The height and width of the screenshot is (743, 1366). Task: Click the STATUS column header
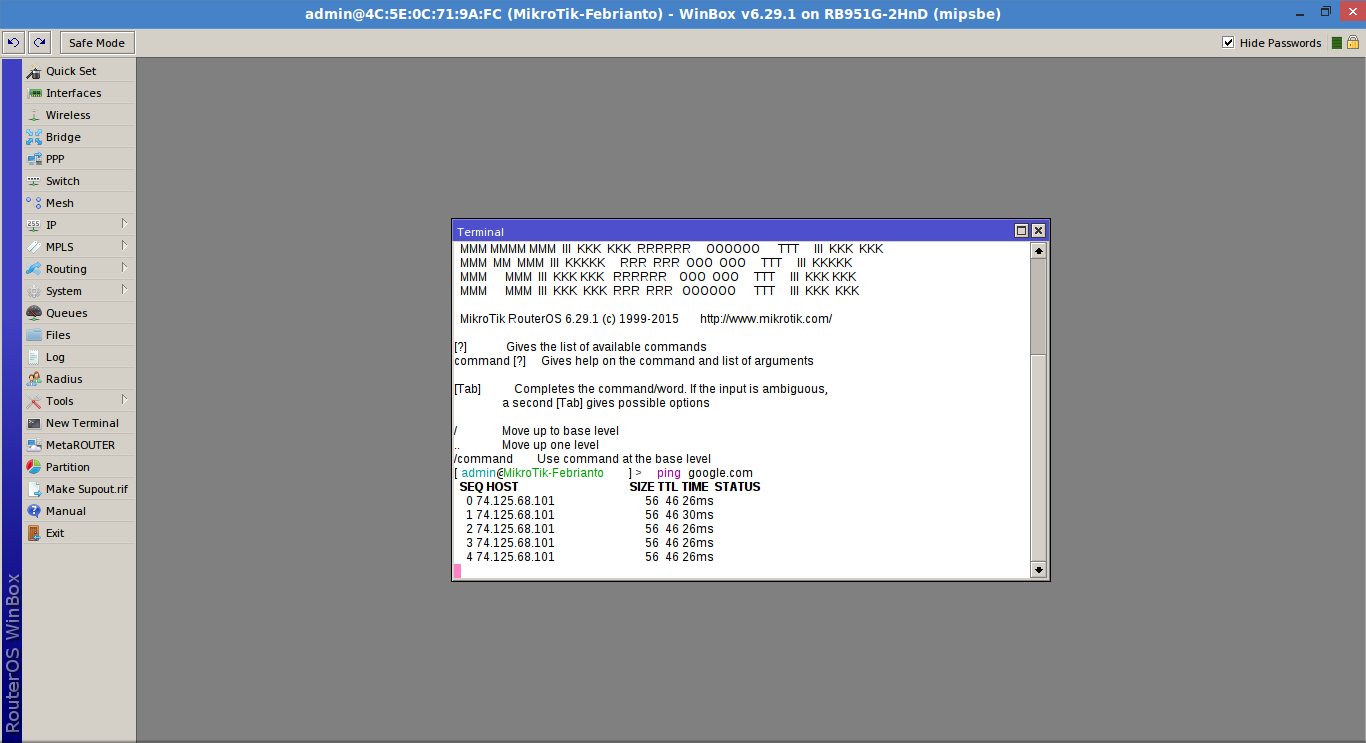(x=737, y=487)
